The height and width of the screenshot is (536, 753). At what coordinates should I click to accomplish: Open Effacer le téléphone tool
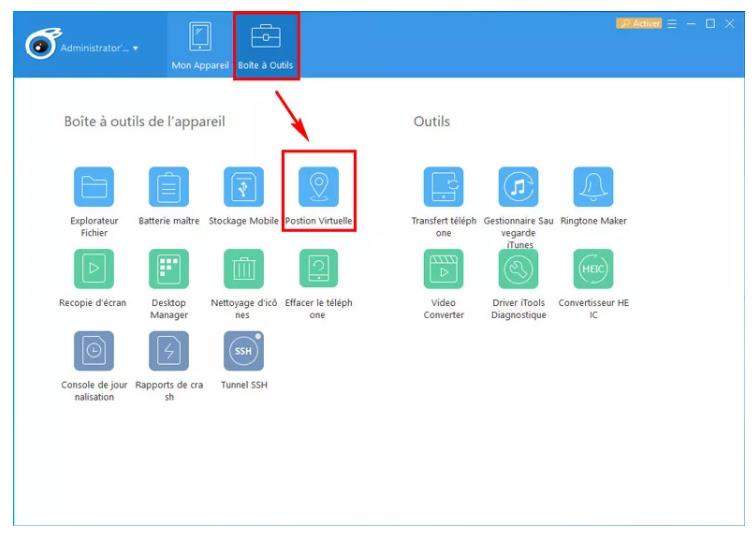pos(318,269)
